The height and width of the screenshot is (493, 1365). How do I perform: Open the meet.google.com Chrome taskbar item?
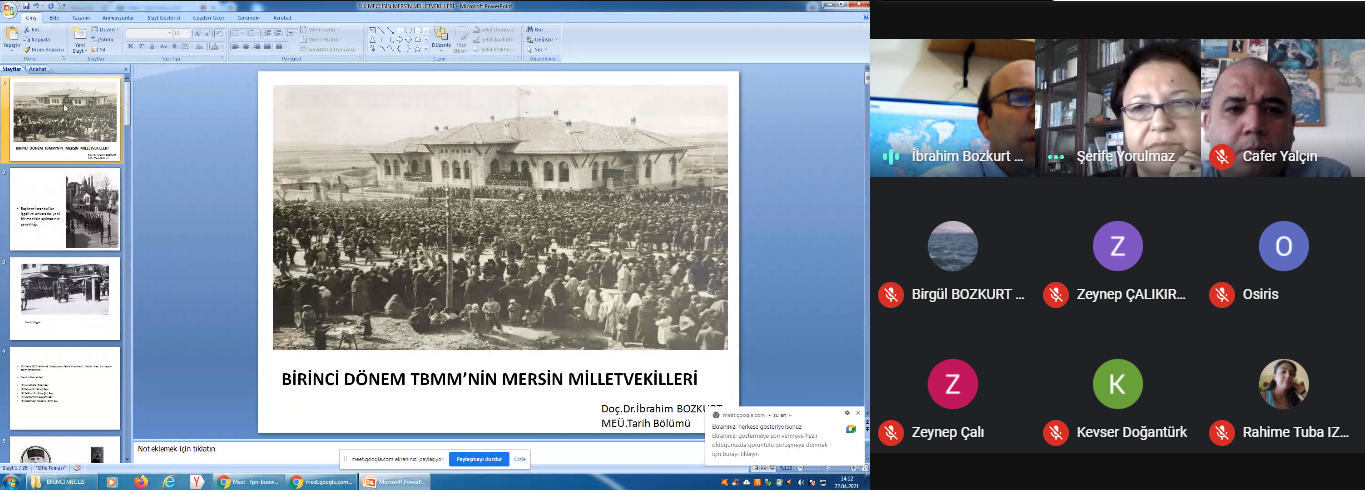322,482
